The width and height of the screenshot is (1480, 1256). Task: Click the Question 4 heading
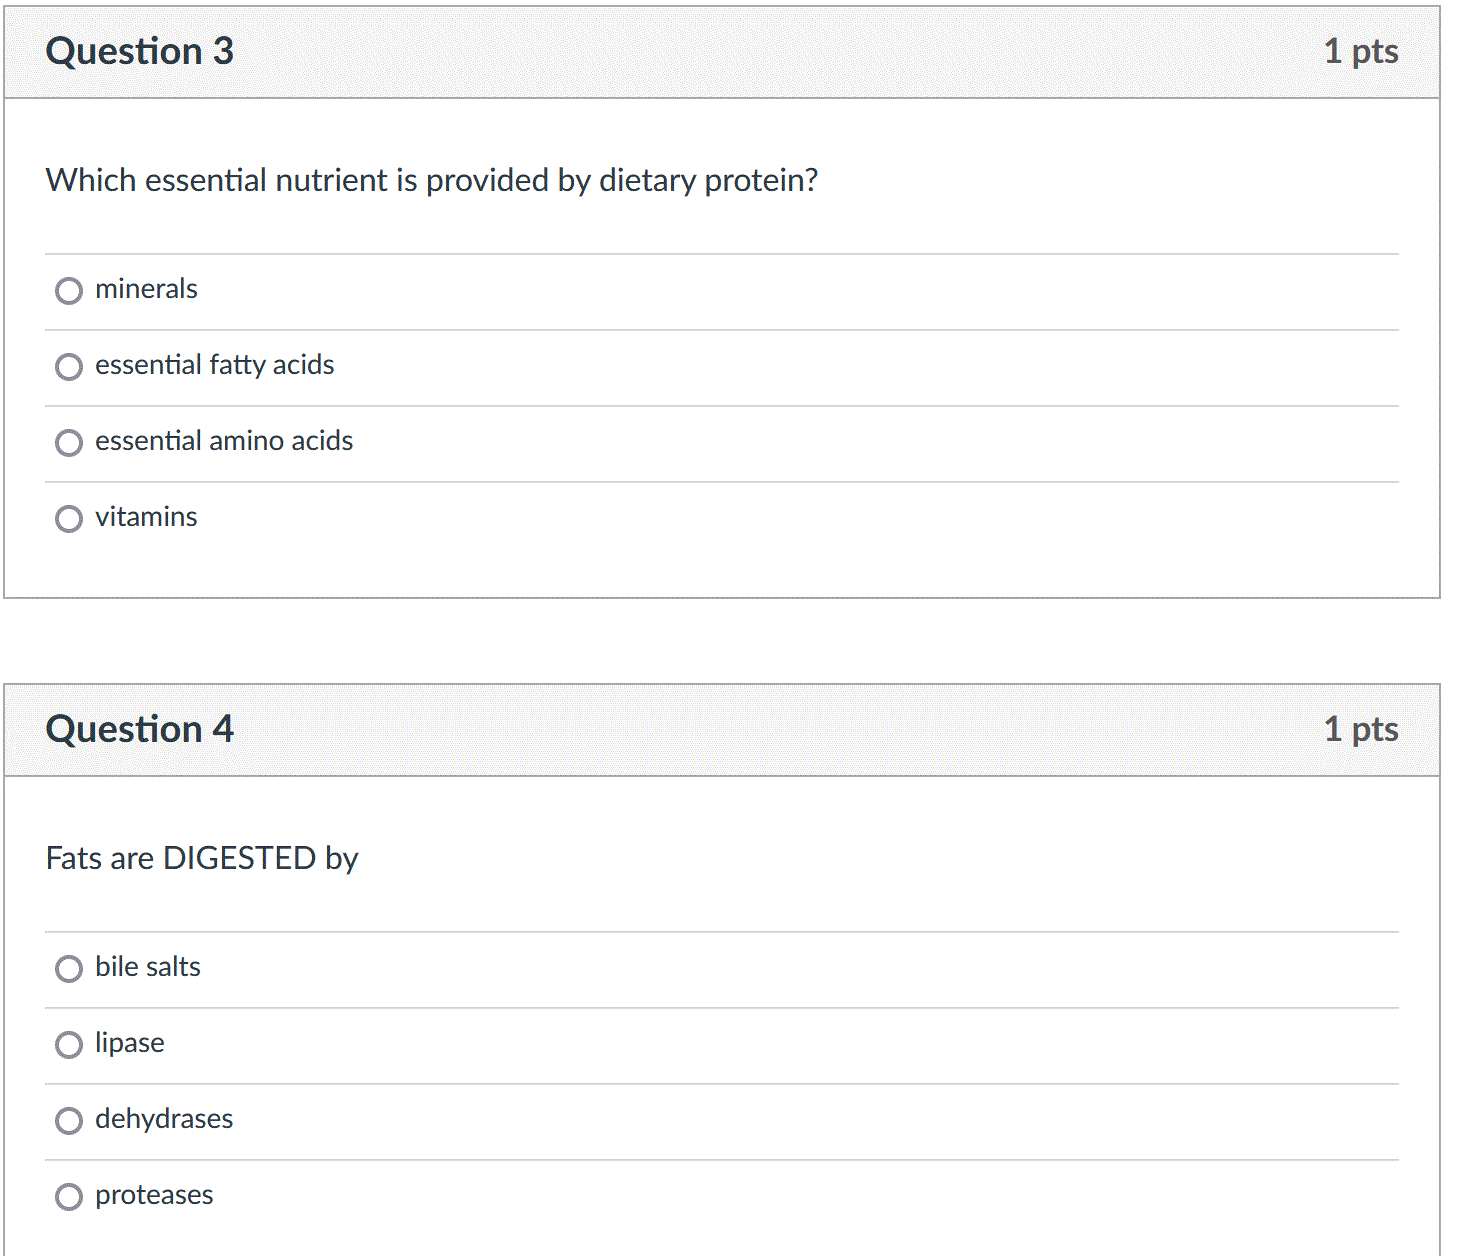(140, 729)
